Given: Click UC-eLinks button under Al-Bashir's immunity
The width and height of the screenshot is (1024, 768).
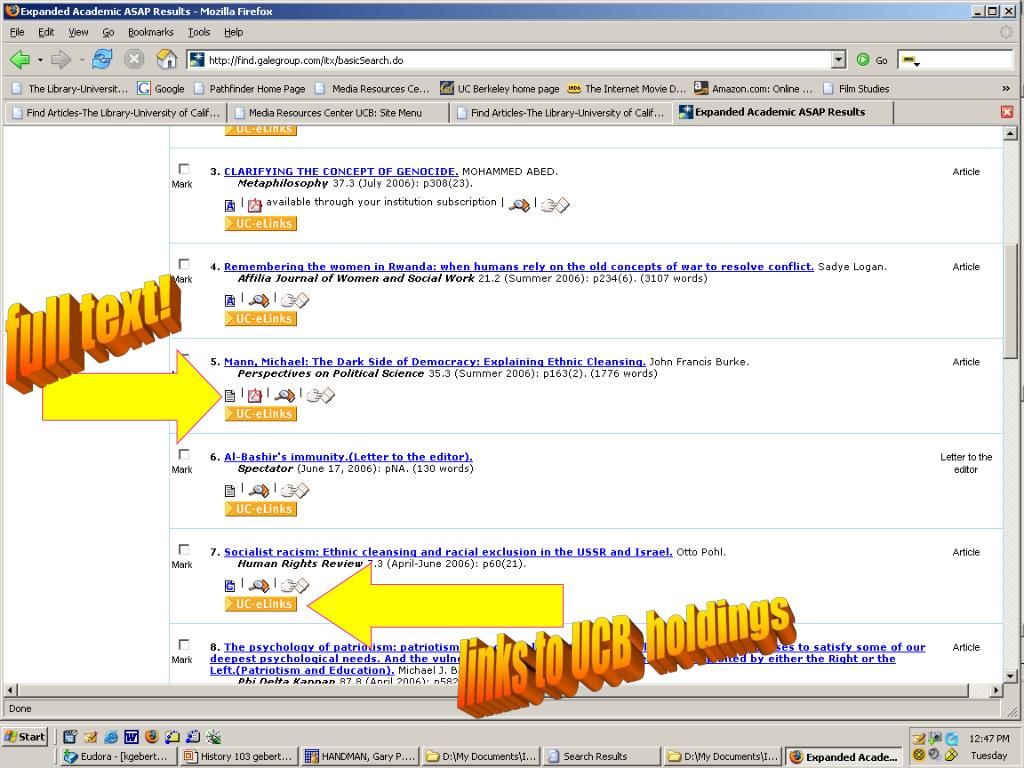Looking at the screenshot, I should (261, 509).
